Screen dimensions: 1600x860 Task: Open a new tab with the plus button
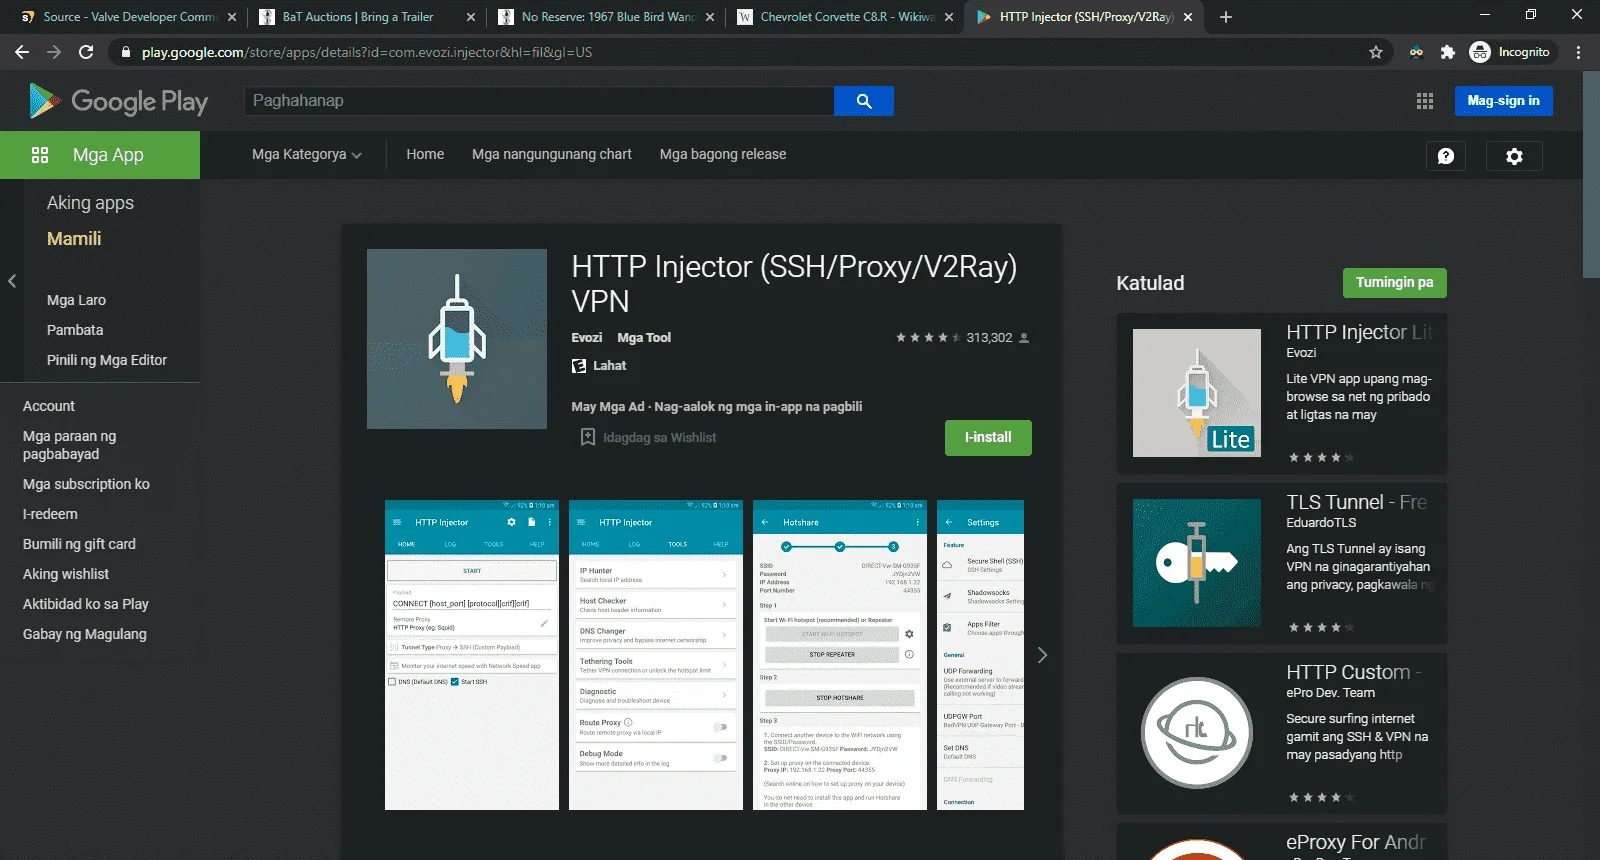1226,17
